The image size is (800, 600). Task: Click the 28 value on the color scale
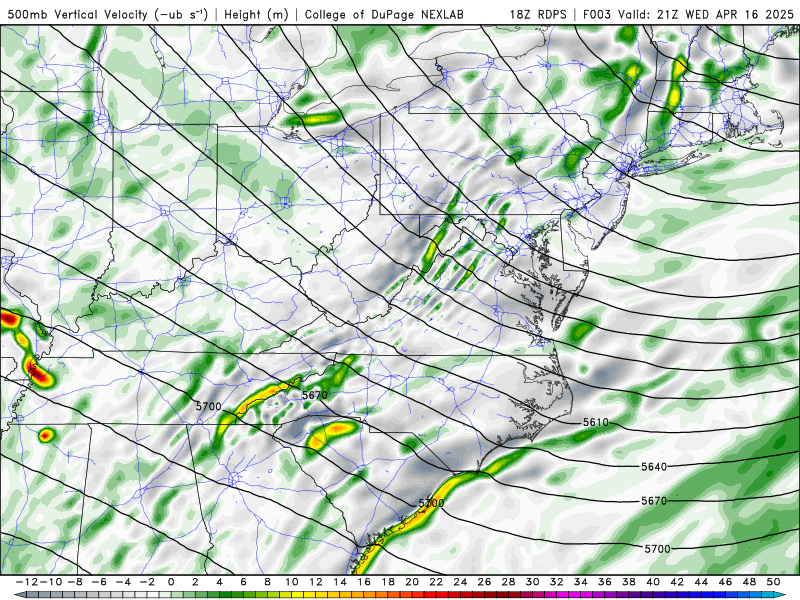tap(508, 582)
